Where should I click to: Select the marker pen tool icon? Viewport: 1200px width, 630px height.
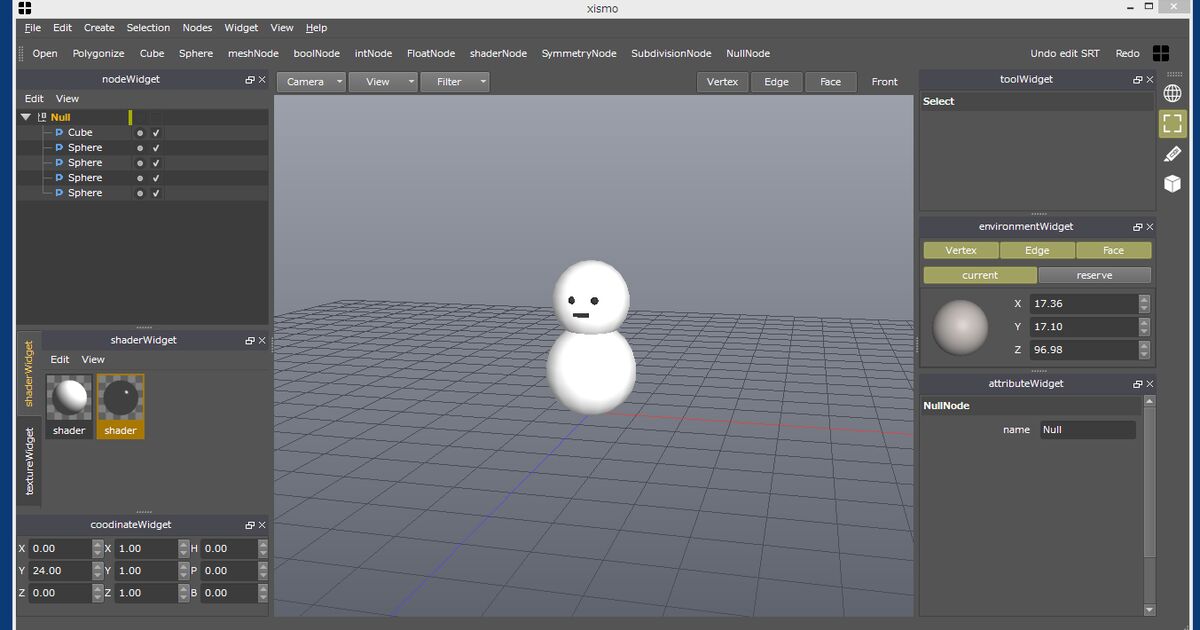point(1172,154)
